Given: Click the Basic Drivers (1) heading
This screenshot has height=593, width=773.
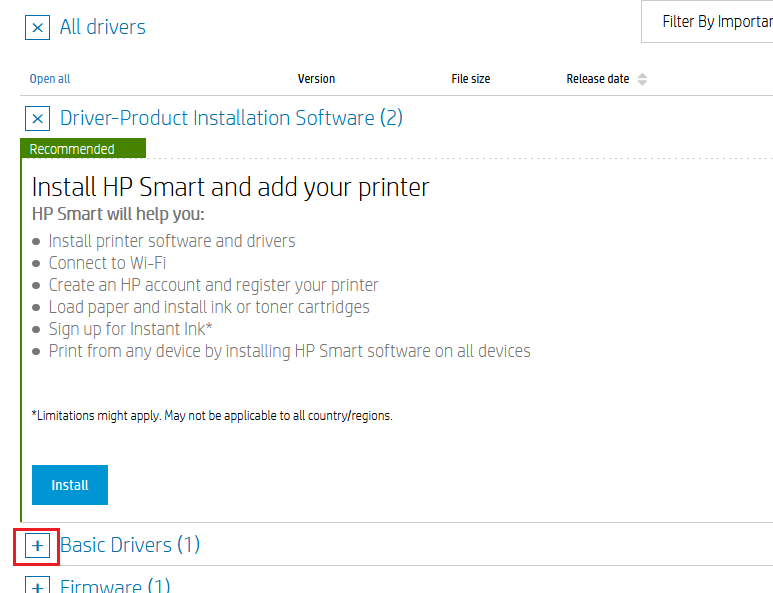Looking at the screenshot, I should 130,545.
